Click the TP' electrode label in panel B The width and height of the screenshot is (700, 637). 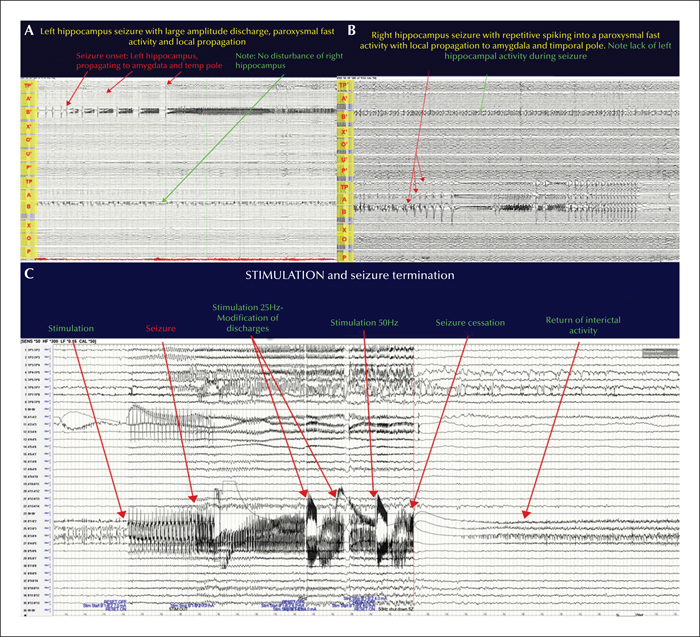tap(343, 85)
